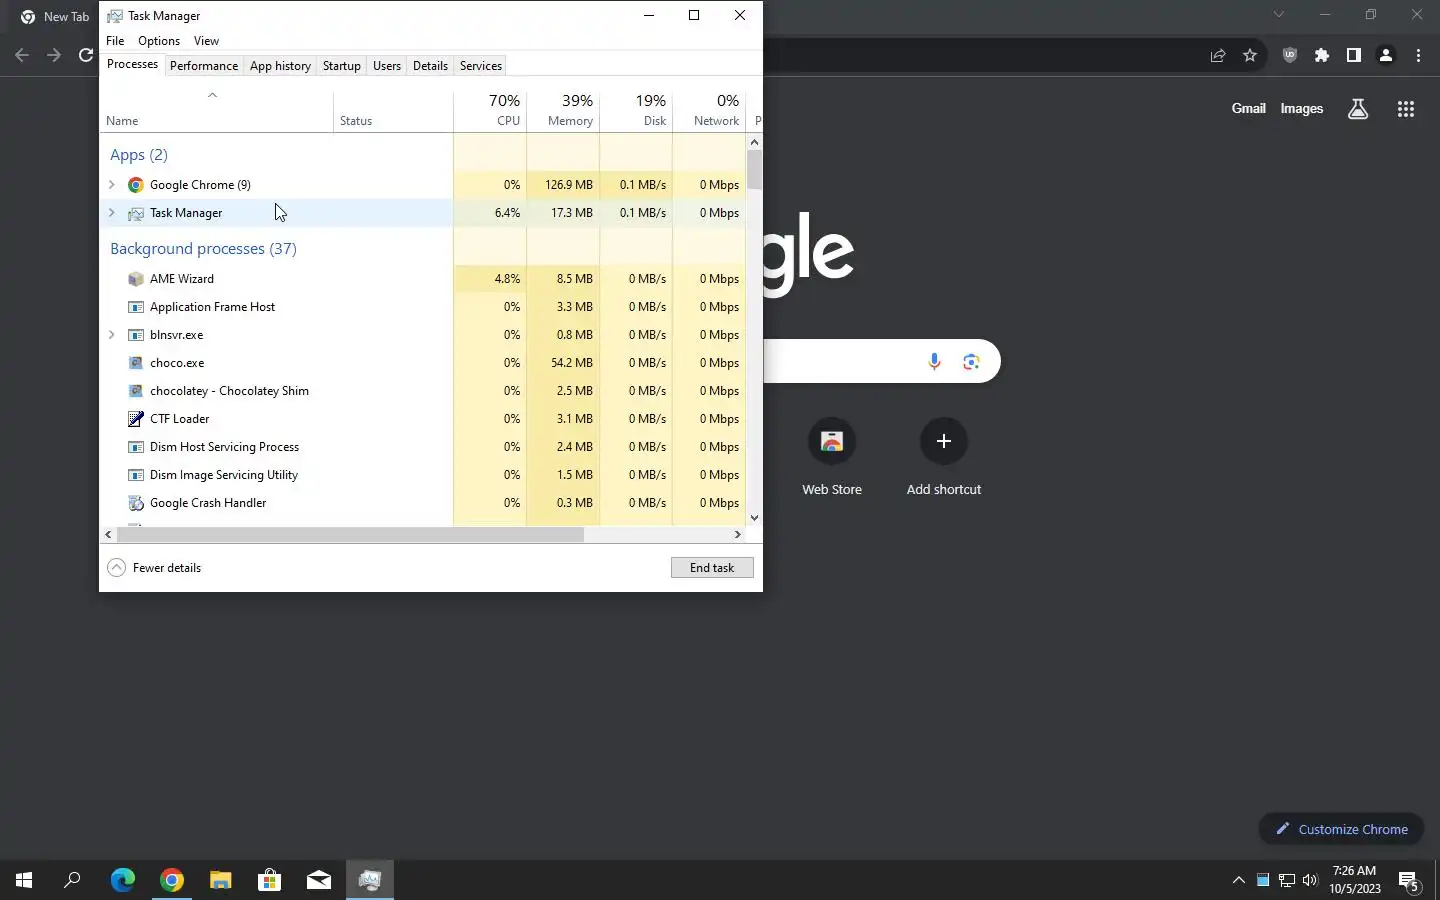Click the Customize Chrome button
The width and height of the screenshot is (1440, 900).
(x=1341, y=829)
